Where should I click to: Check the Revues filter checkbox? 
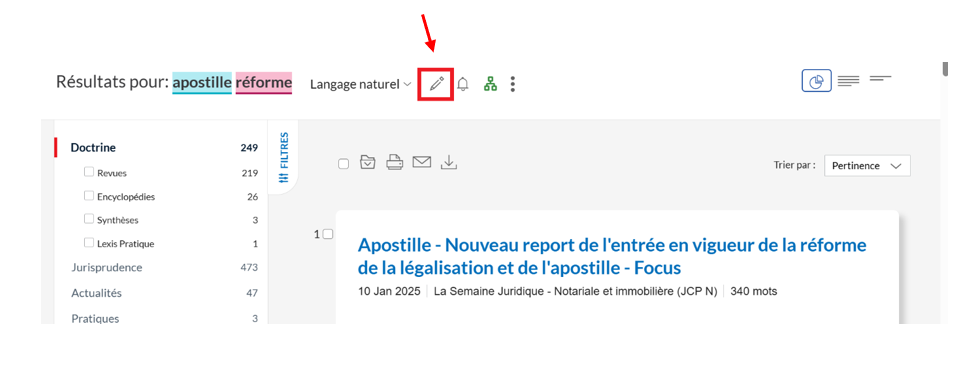(89, 172)
